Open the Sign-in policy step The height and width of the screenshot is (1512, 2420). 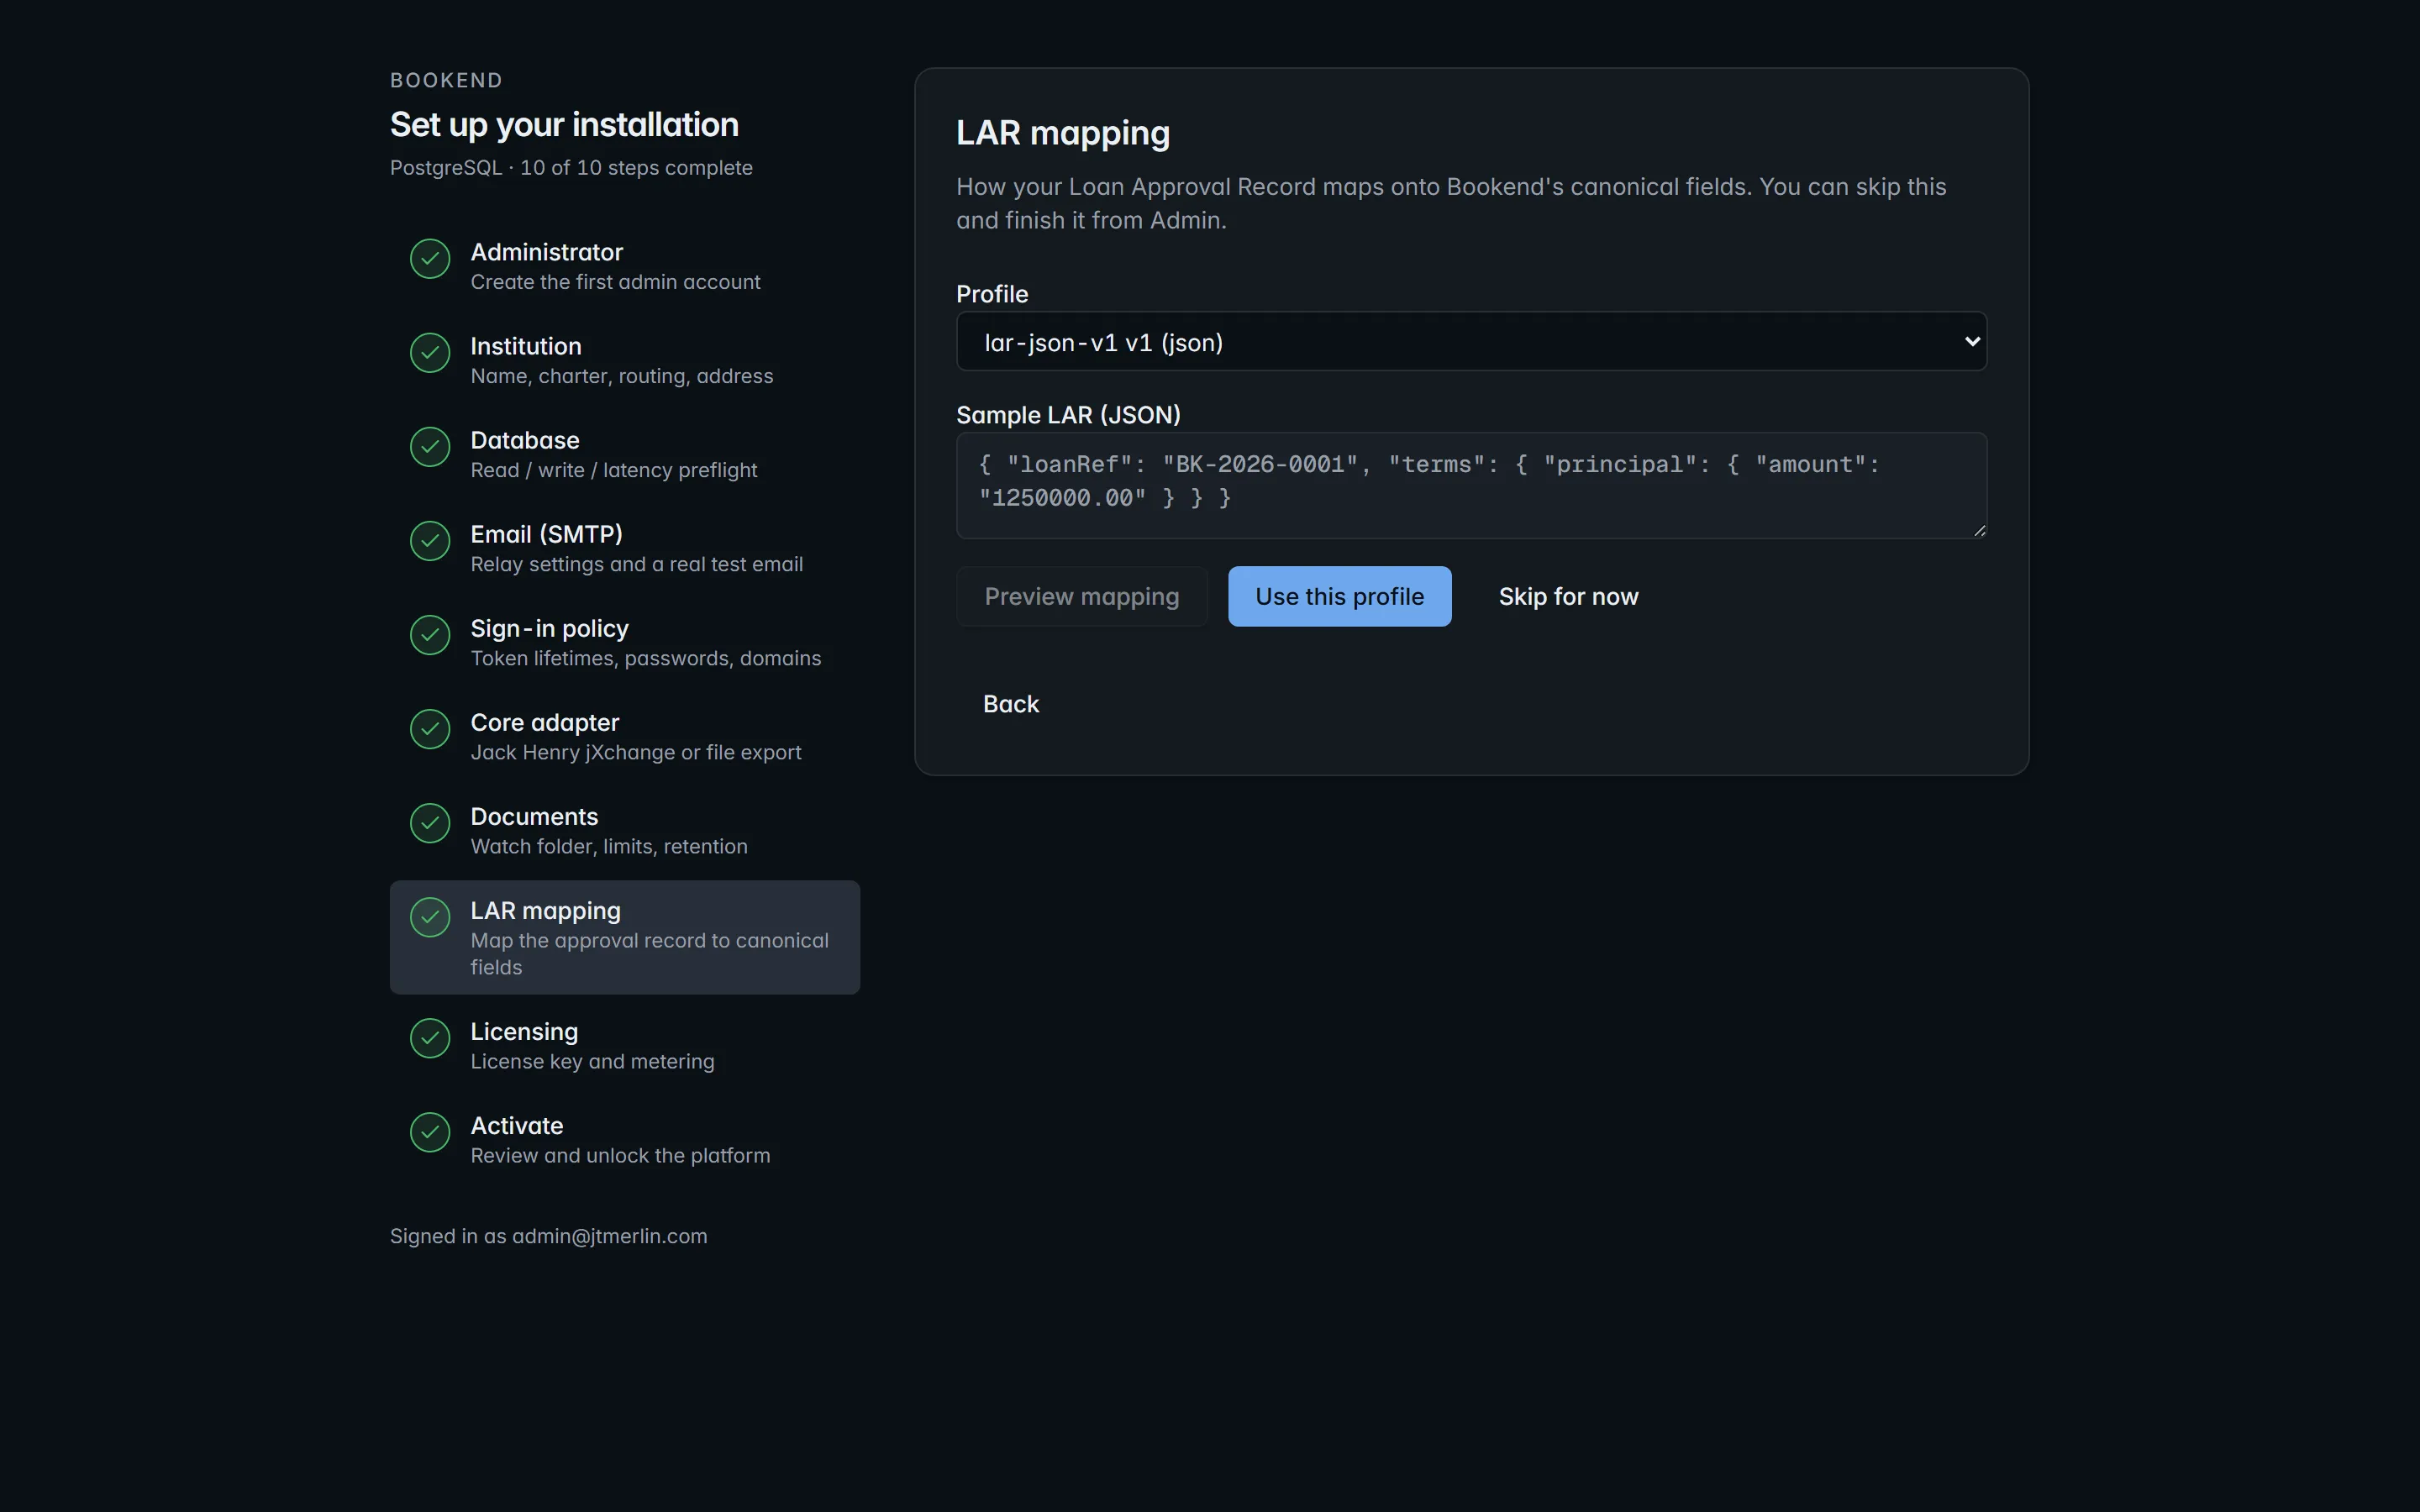tap(624, 643)
